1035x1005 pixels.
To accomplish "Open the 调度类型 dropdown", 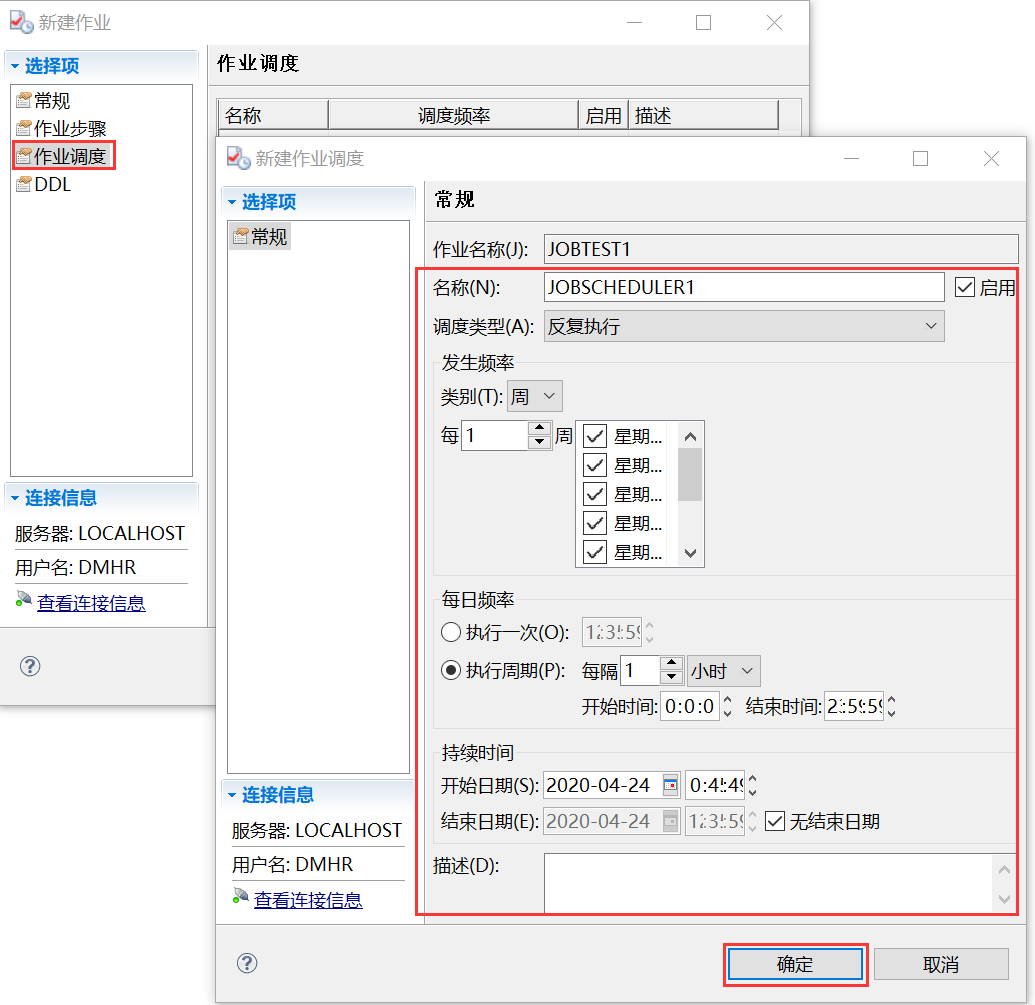I will tap(744, 326).
